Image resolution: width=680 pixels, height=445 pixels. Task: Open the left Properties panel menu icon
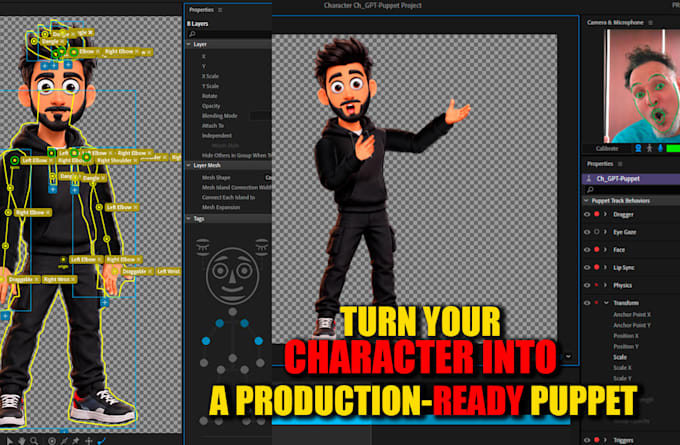220,10
